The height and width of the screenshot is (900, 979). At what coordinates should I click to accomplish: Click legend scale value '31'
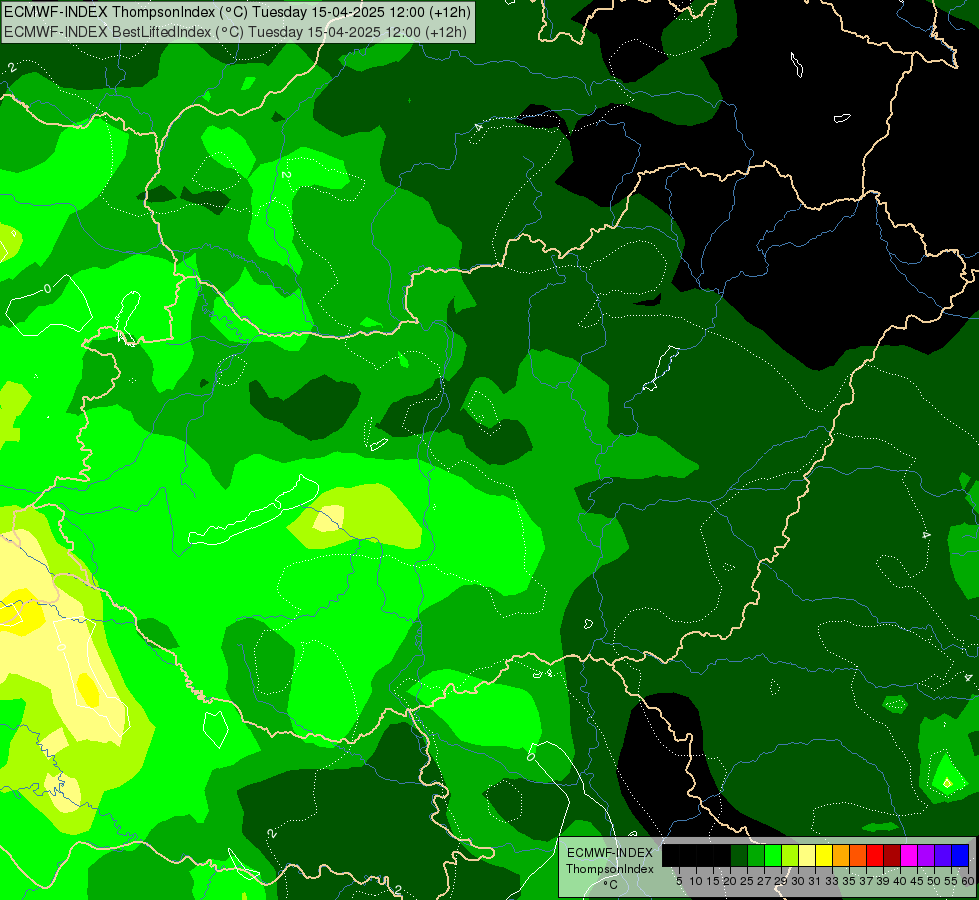815,881
